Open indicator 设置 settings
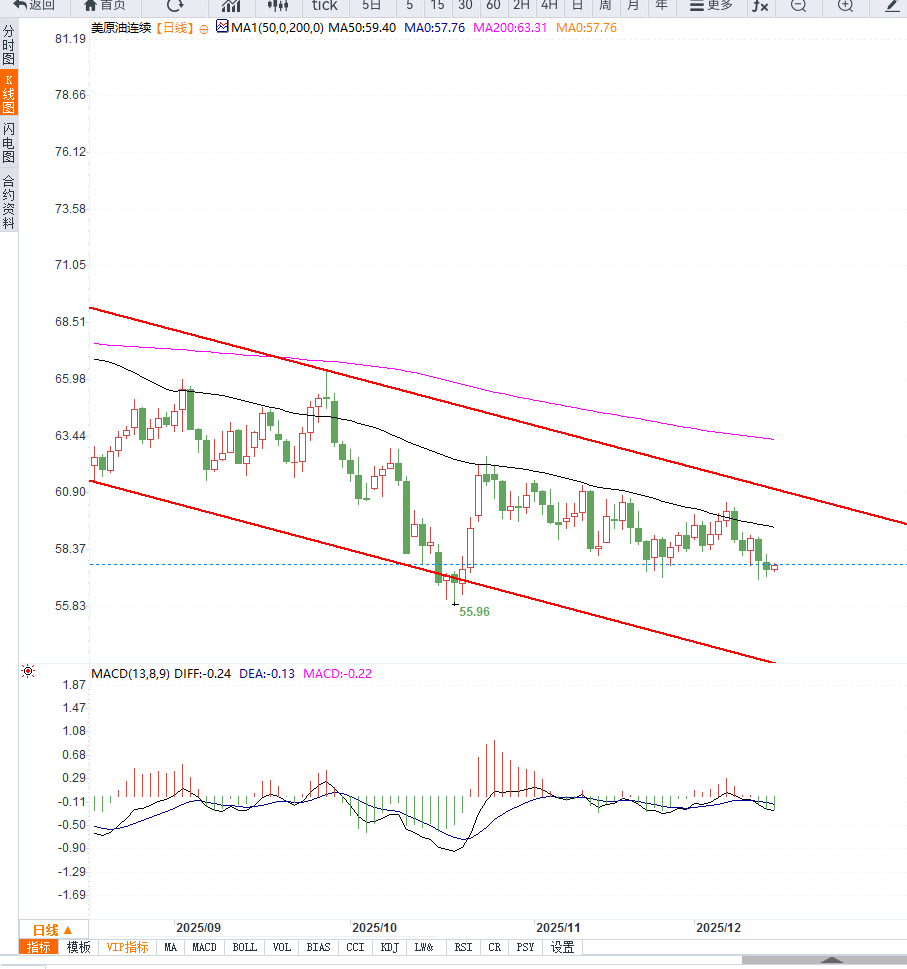The image size is (907, 969). pyautogui.click(x=562, y=947)
